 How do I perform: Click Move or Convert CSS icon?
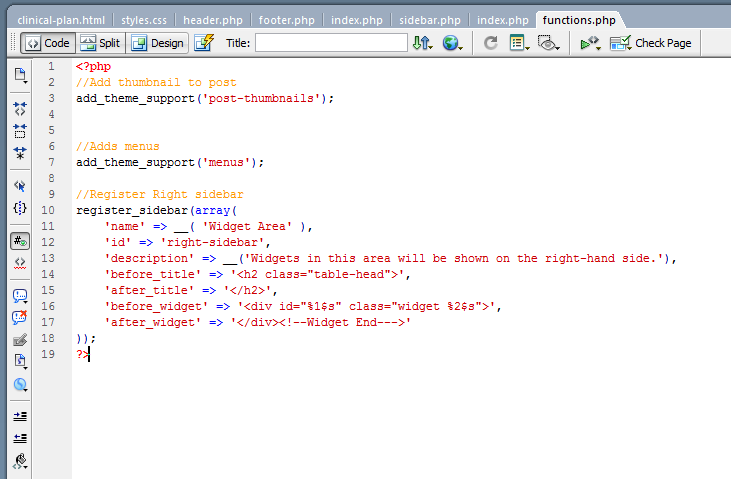(20, 384)
